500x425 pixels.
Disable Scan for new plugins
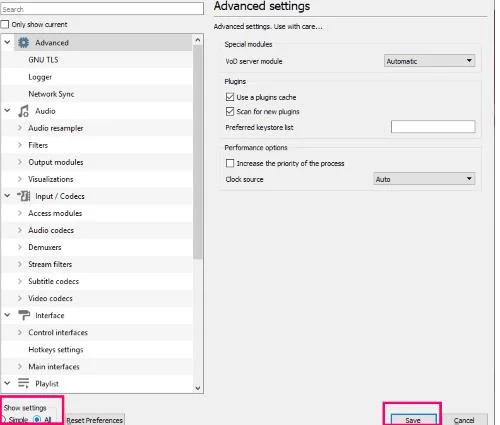[x=230, y=111]
